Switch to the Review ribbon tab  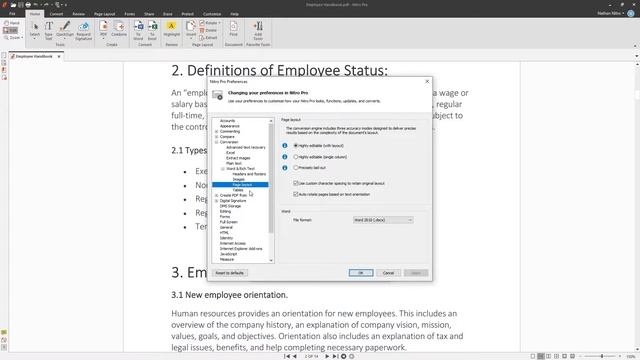click(x=78, y=14)
